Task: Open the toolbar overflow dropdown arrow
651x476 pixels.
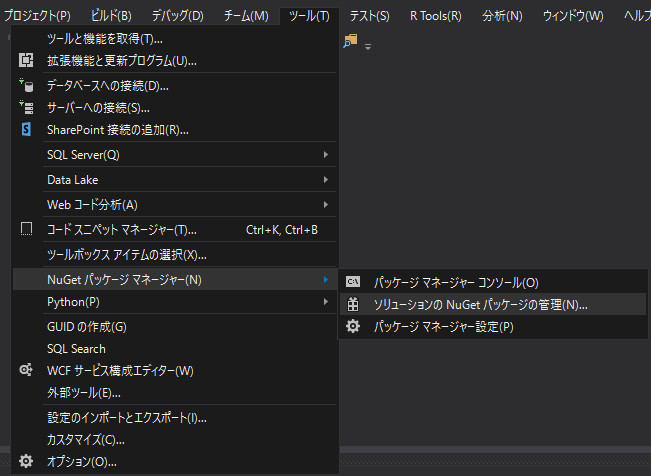Action: pyautogui.click(x=368, y=47)
